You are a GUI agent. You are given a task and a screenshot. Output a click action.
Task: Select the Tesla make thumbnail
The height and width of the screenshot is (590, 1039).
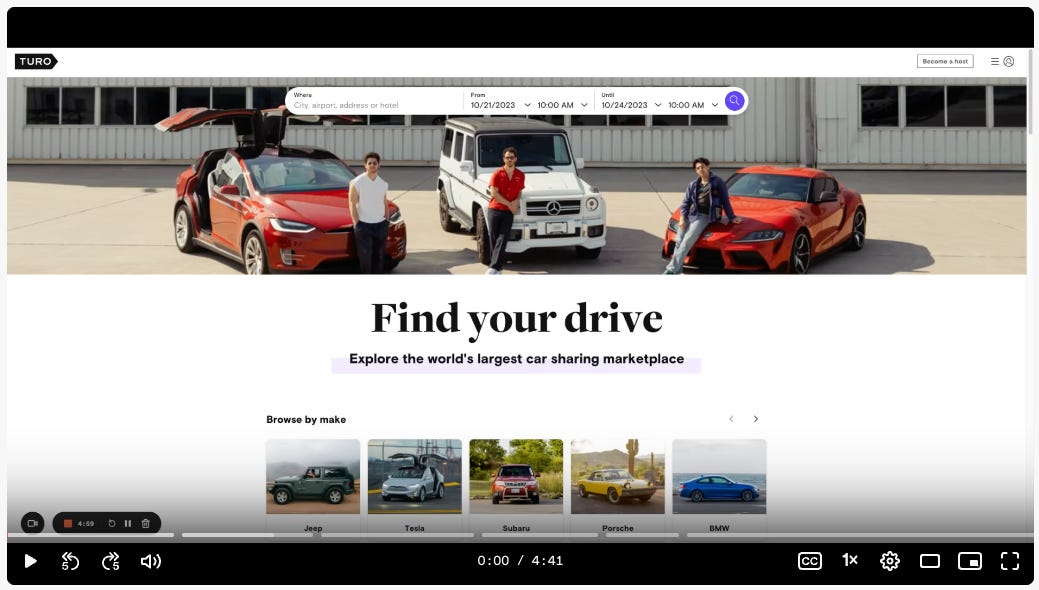[414, 476]
